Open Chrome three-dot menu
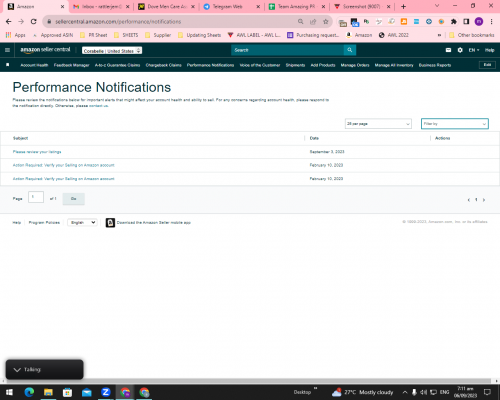Screen dimensions: 500x400 491,22
